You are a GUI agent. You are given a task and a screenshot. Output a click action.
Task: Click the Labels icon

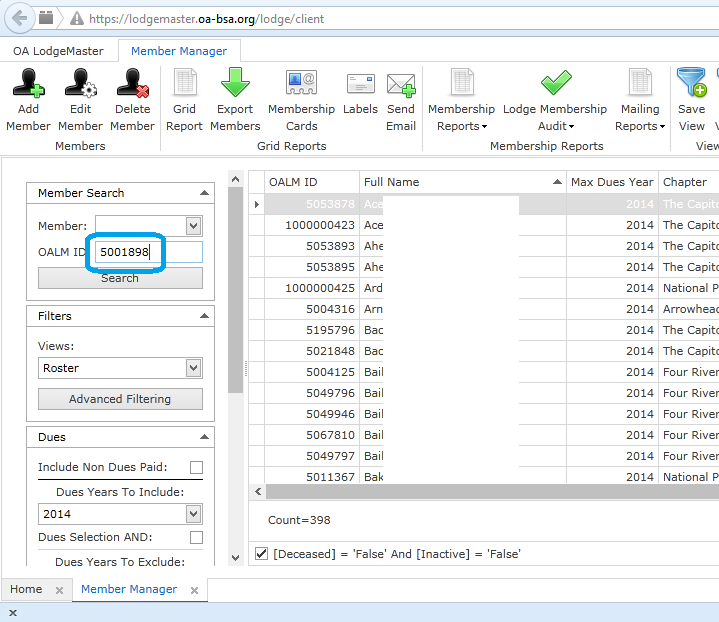pyautogui.click(x=360, y=84)
